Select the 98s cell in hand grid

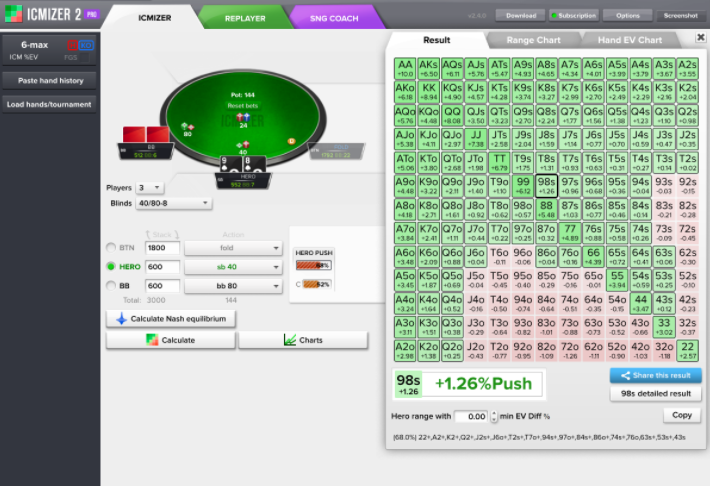pyautogui.click(x=546, y=186)
